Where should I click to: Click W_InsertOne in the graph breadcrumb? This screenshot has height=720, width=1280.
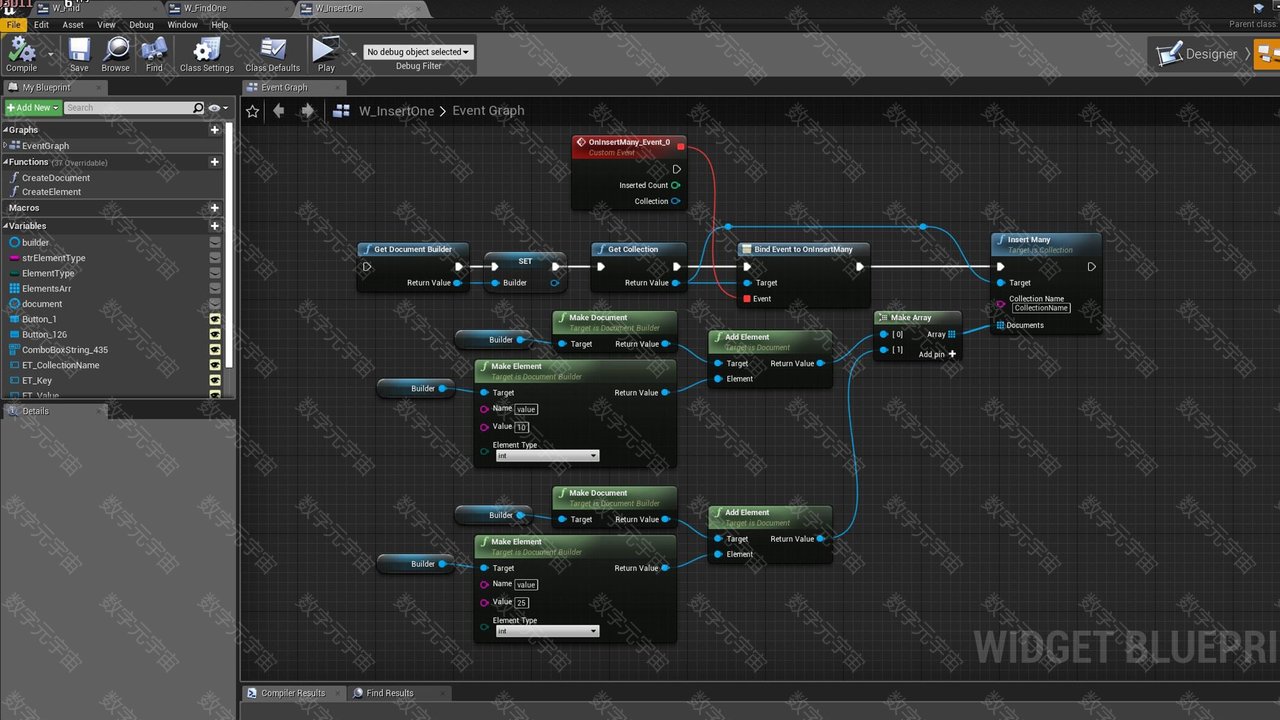(396, 111)
